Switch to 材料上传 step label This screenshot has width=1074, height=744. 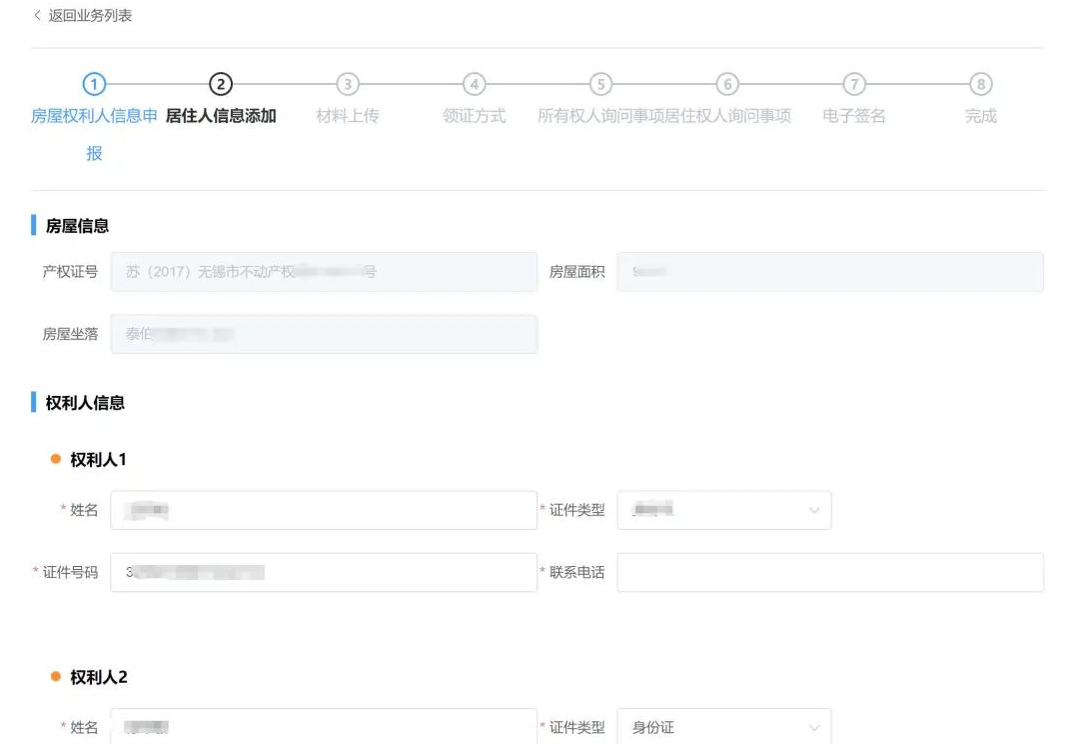347,116
